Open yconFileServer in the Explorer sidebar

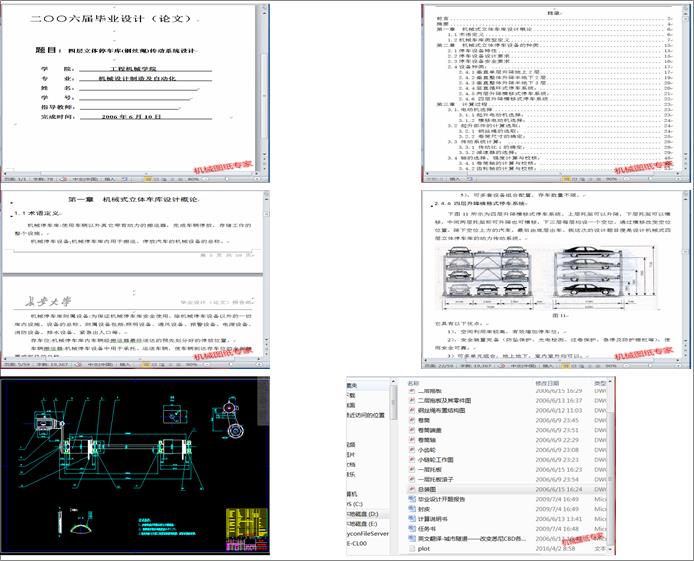click(368, 534)
